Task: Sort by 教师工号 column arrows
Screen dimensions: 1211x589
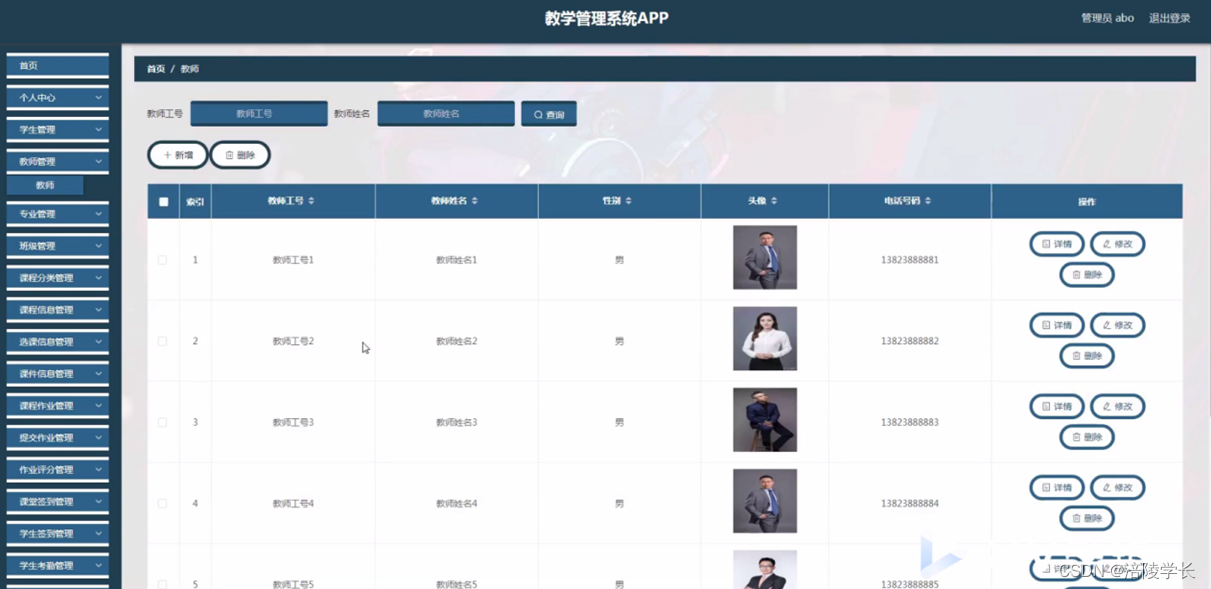Action: pos(311,201)
